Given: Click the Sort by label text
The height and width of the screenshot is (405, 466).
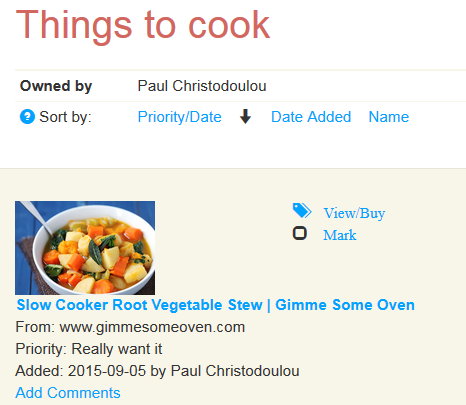Looking at the screenshot, I should pyautogui.click(x=65, y=117).
